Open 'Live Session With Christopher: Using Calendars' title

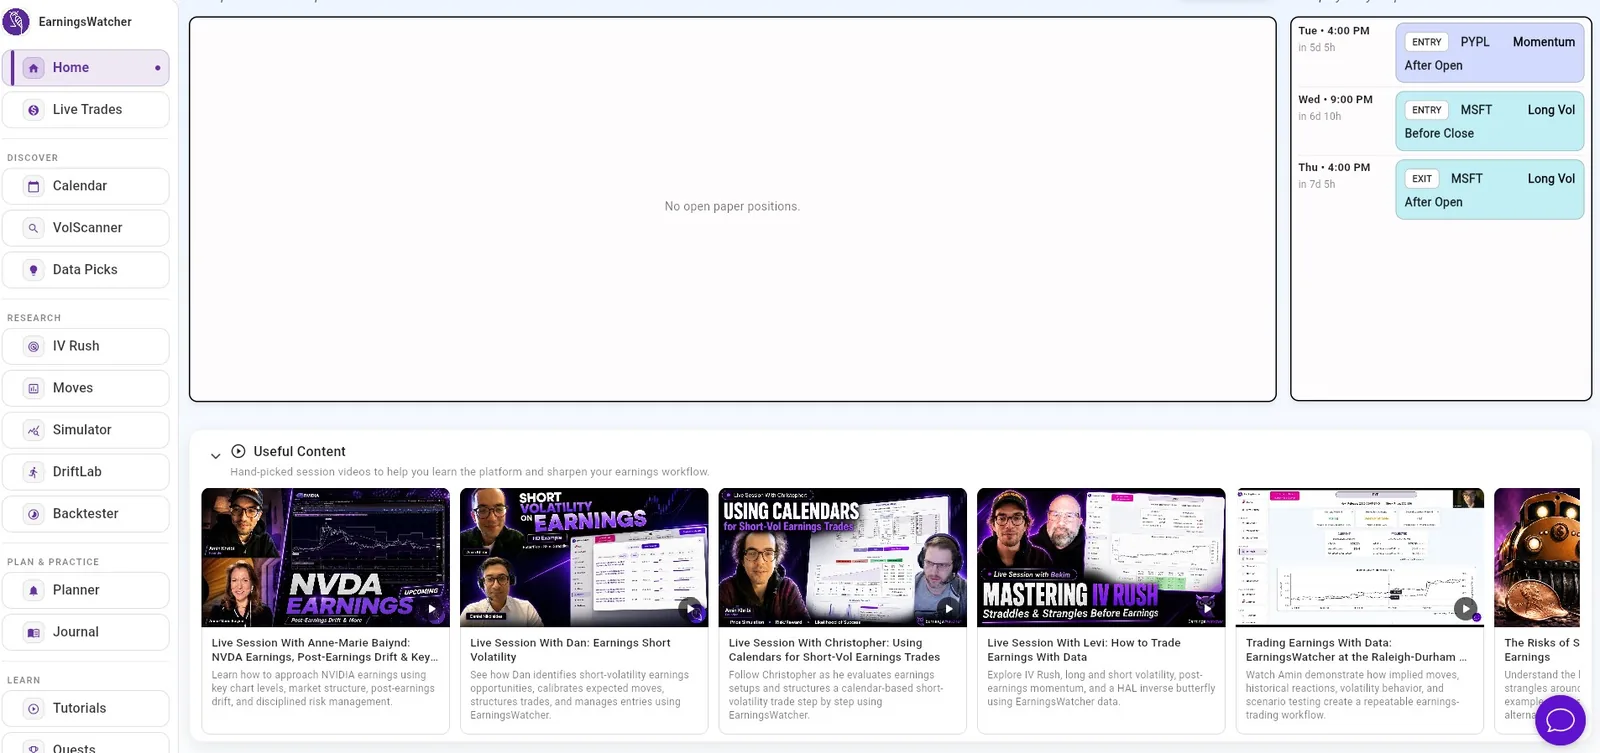(834, 650)
